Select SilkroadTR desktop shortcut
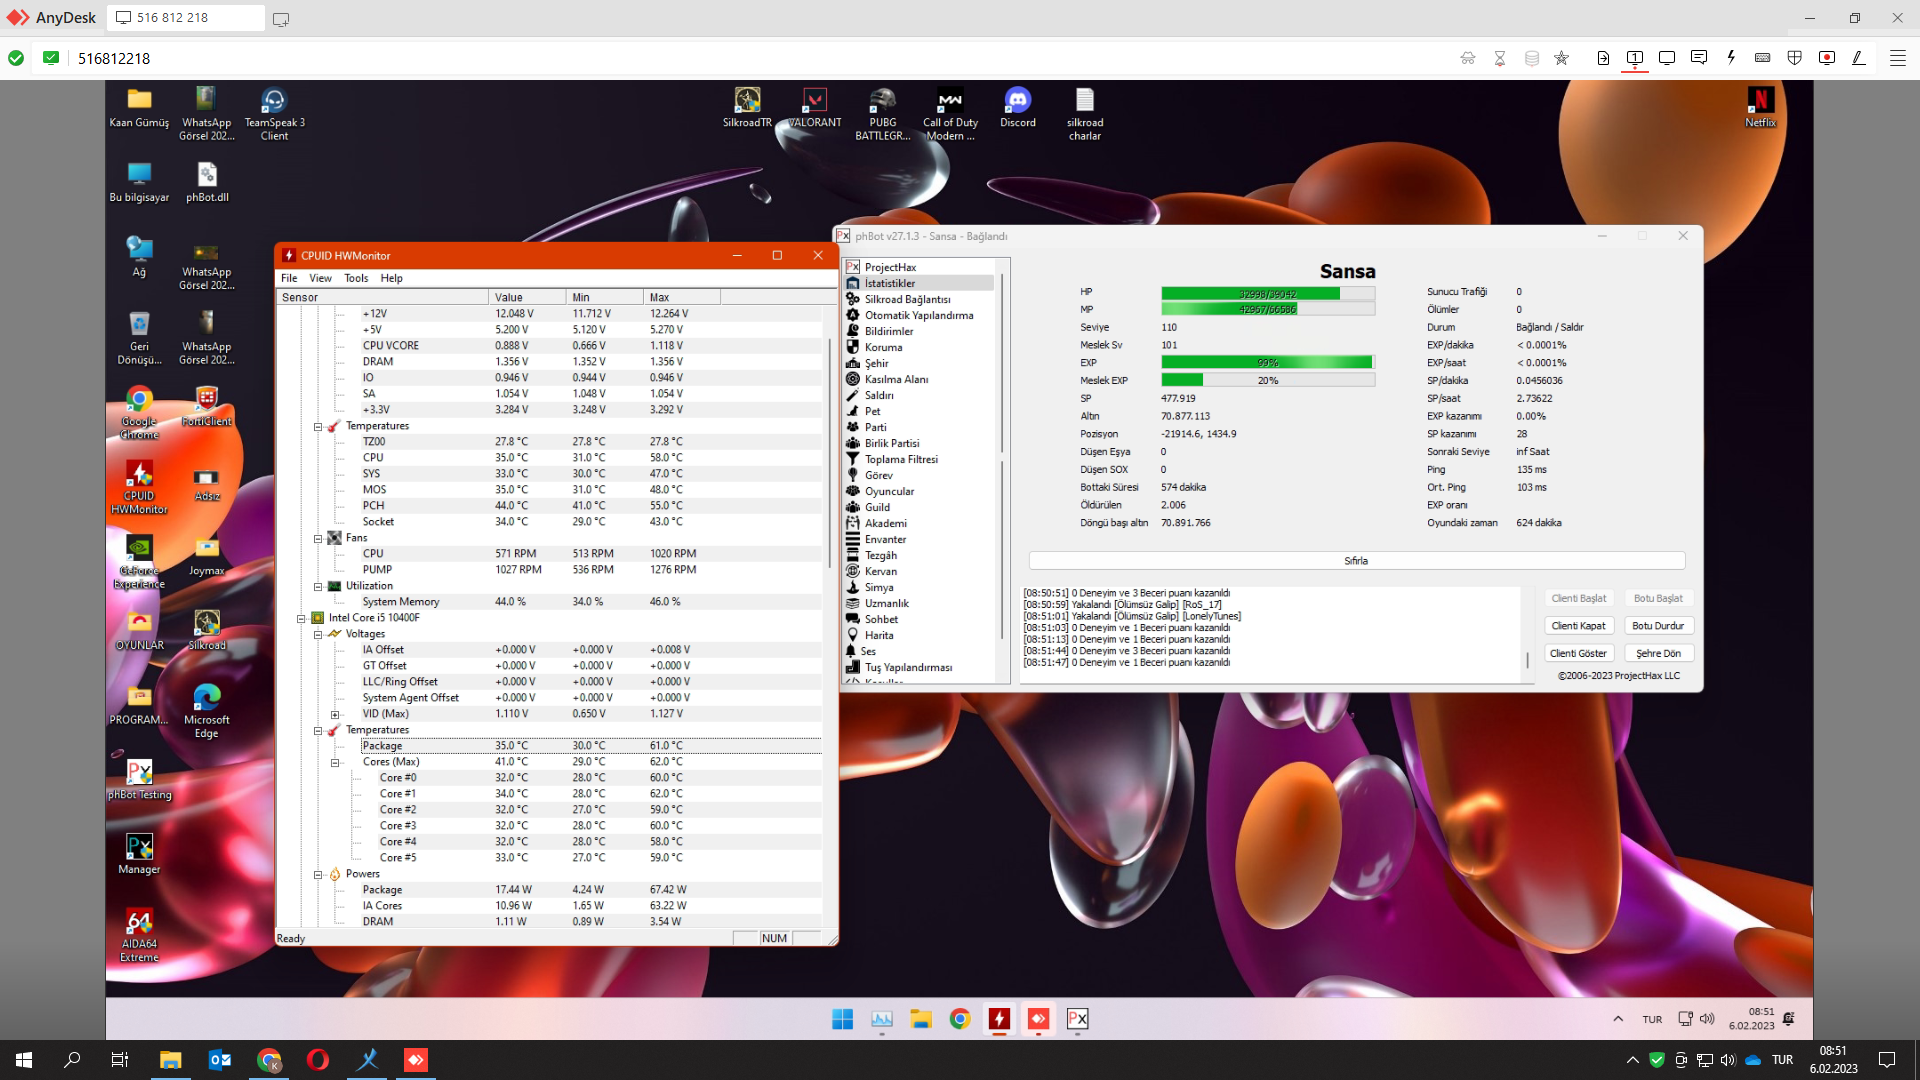The width and height of the screenshot is (1920, 1080). (x=747, y=108)
